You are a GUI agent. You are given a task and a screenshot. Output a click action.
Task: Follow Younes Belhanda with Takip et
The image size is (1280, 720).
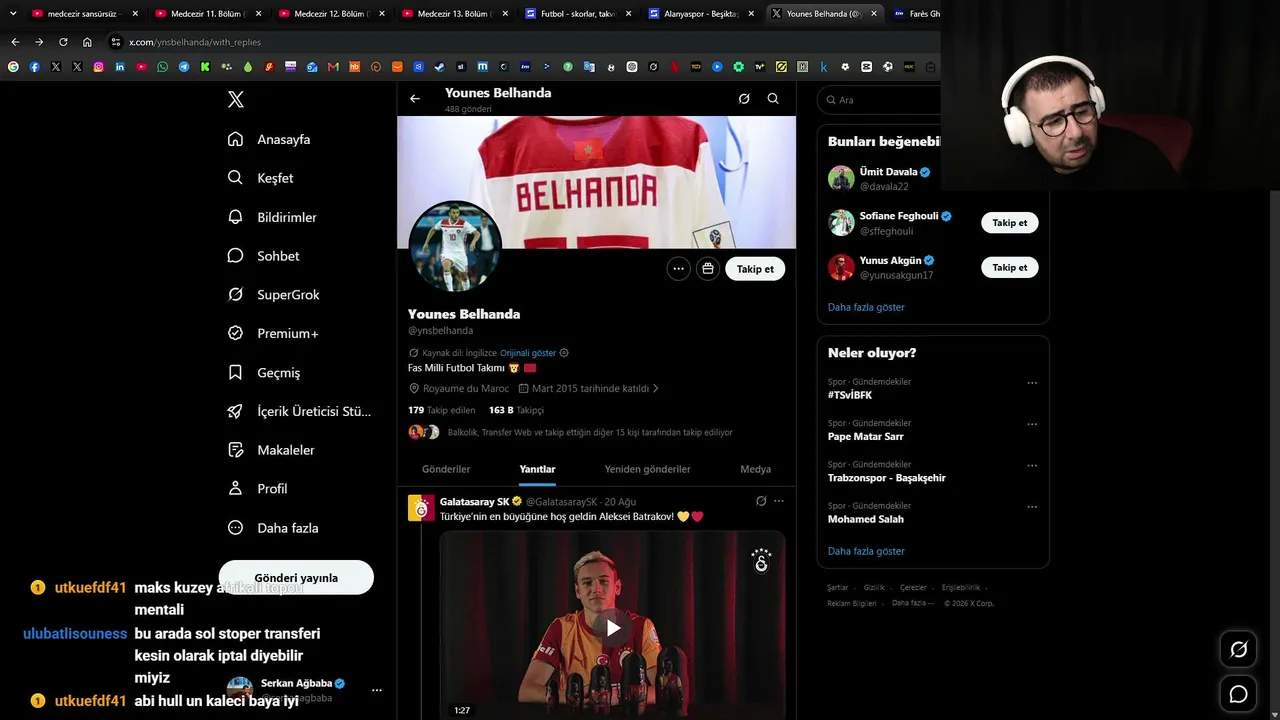pyautogui.click(x=755, y=269)
